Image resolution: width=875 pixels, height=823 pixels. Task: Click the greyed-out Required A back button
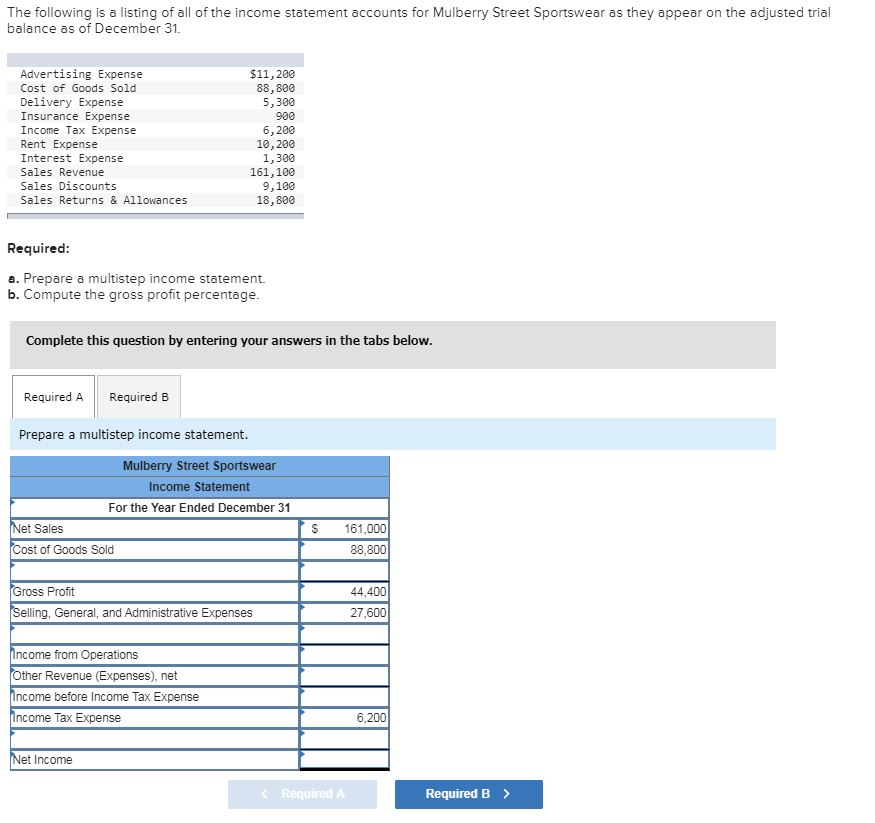(x=302, y=794)
